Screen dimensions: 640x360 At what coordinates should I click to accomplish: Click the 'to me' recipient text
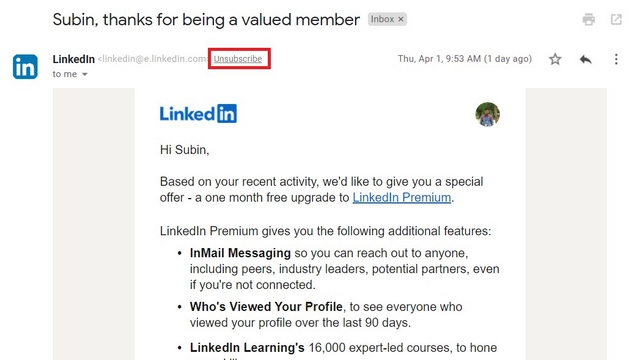(x=64, y=74)
